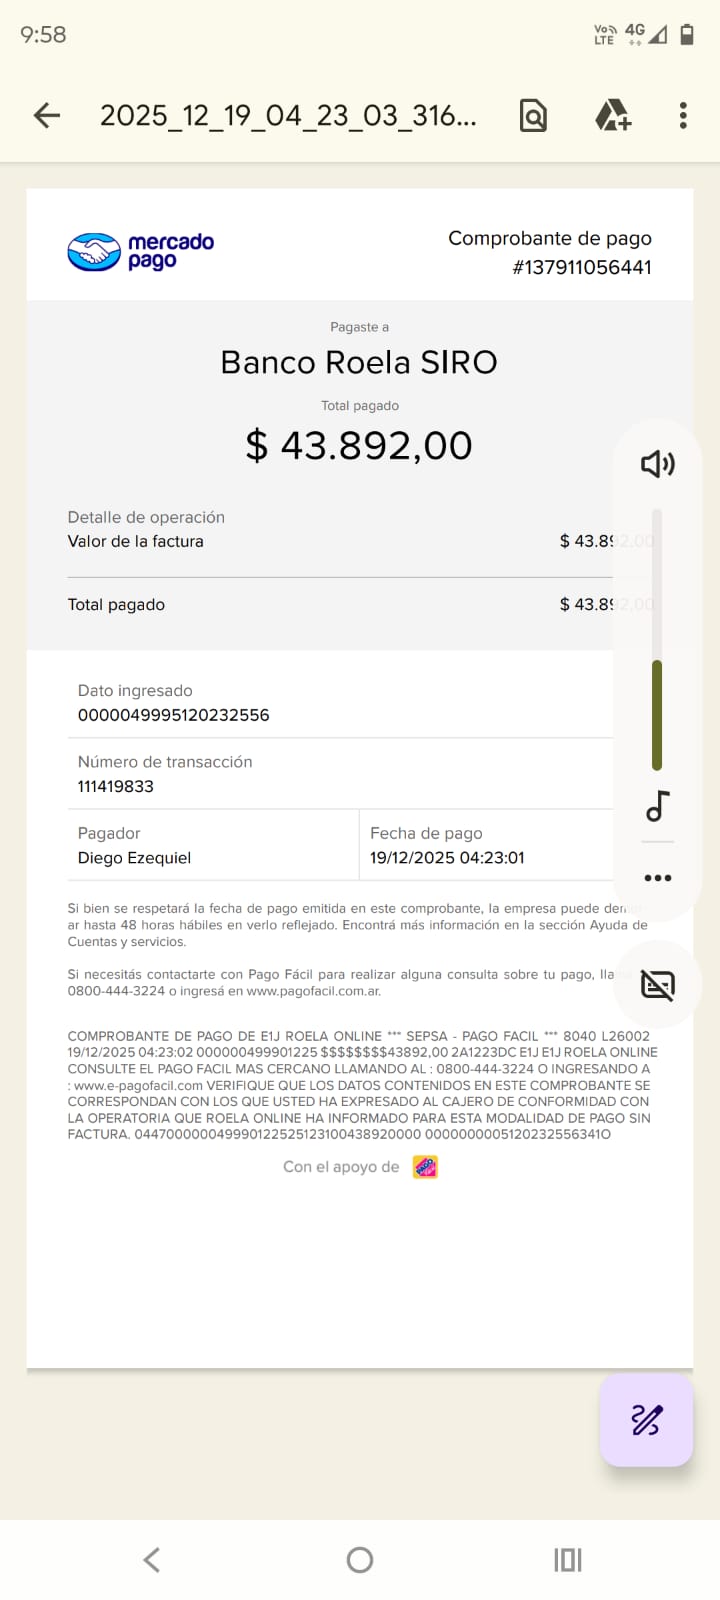Open the www.e-pagofacil.com link

[138, 1085]
